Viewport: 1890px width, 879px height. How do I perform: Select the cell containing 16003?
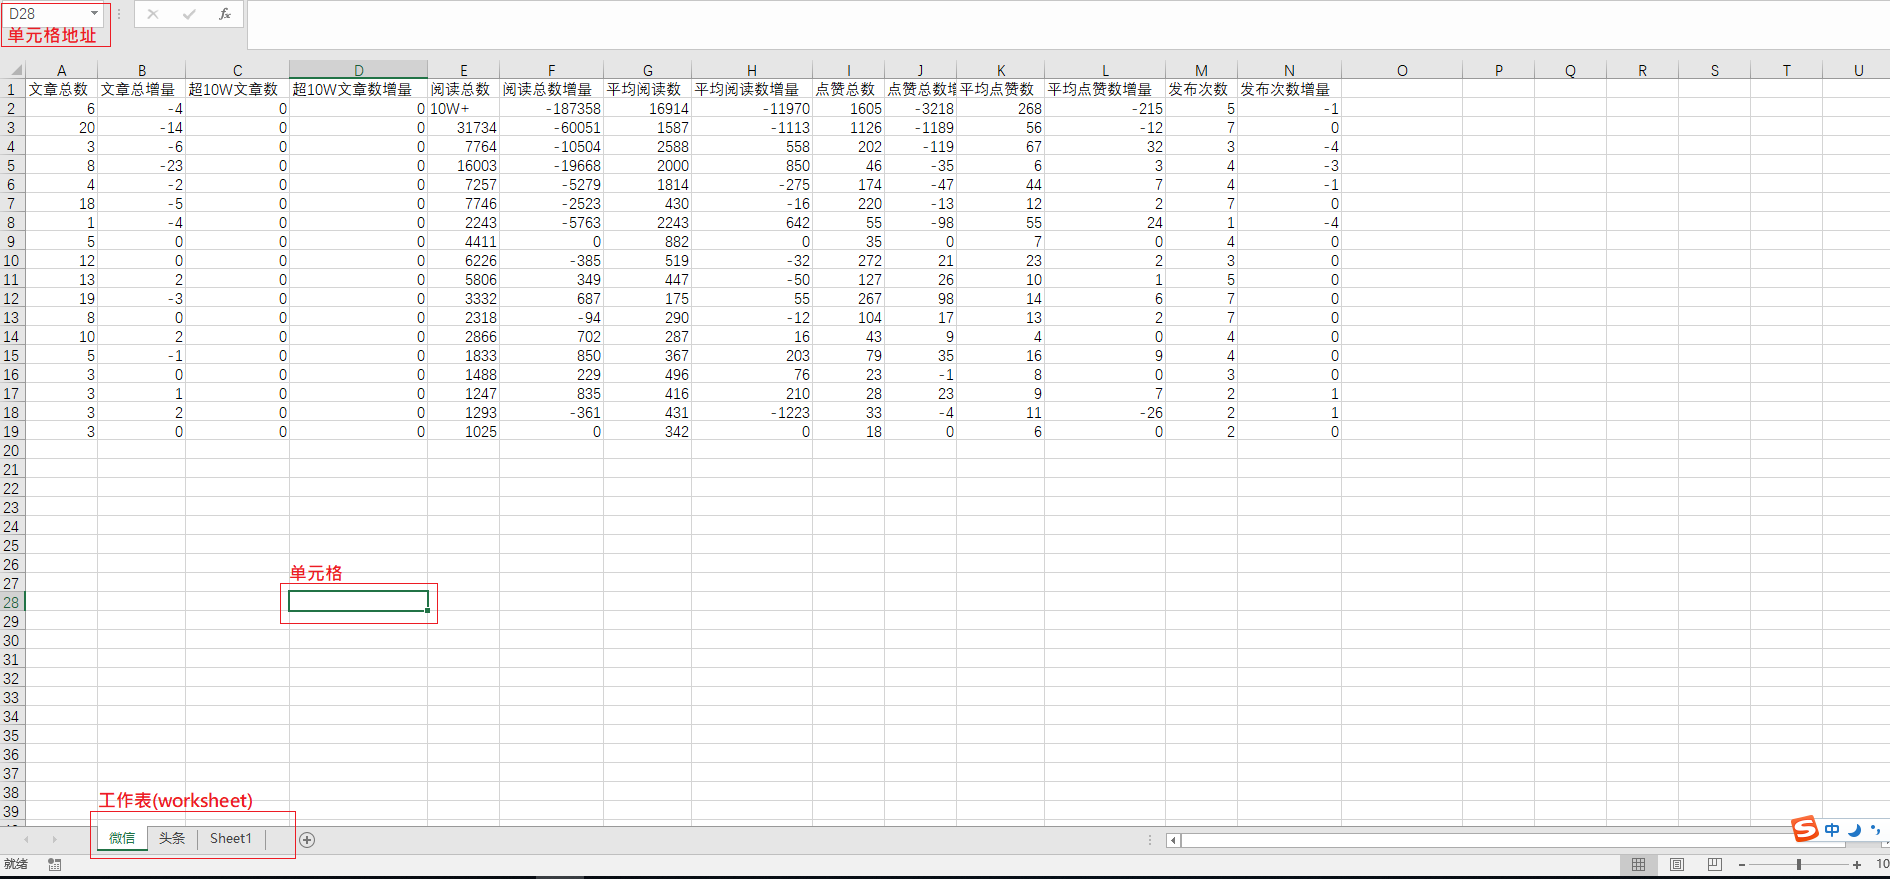coord(464,166)
